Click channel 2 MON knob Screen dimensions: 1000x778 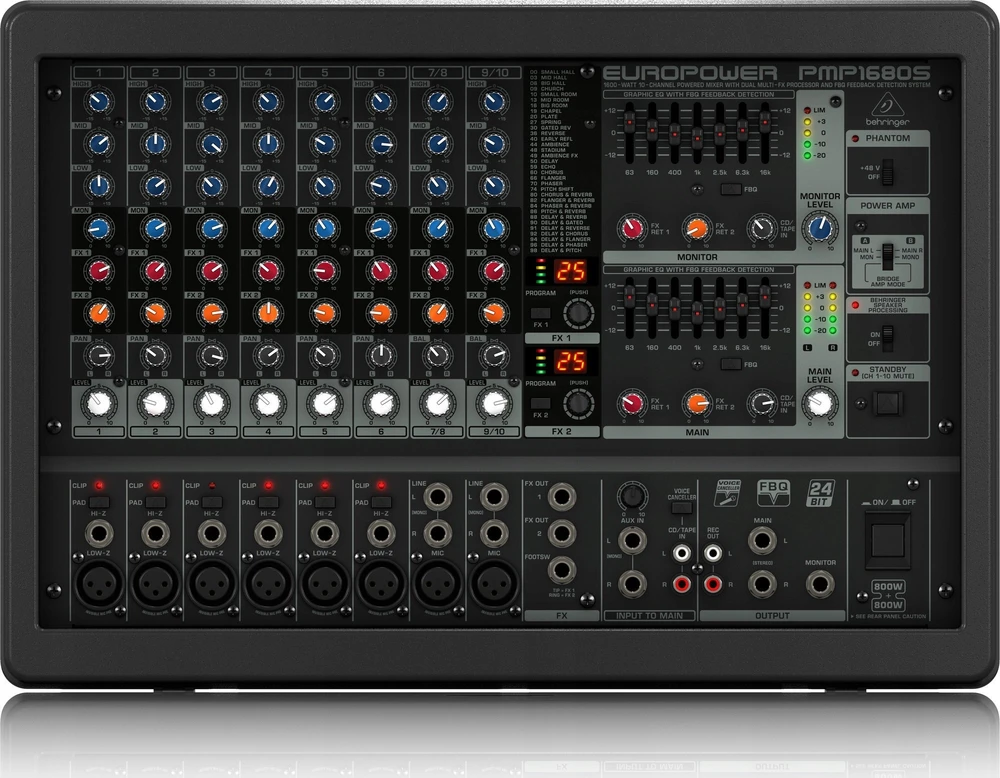pyautogui.click(x=155, y=228)
